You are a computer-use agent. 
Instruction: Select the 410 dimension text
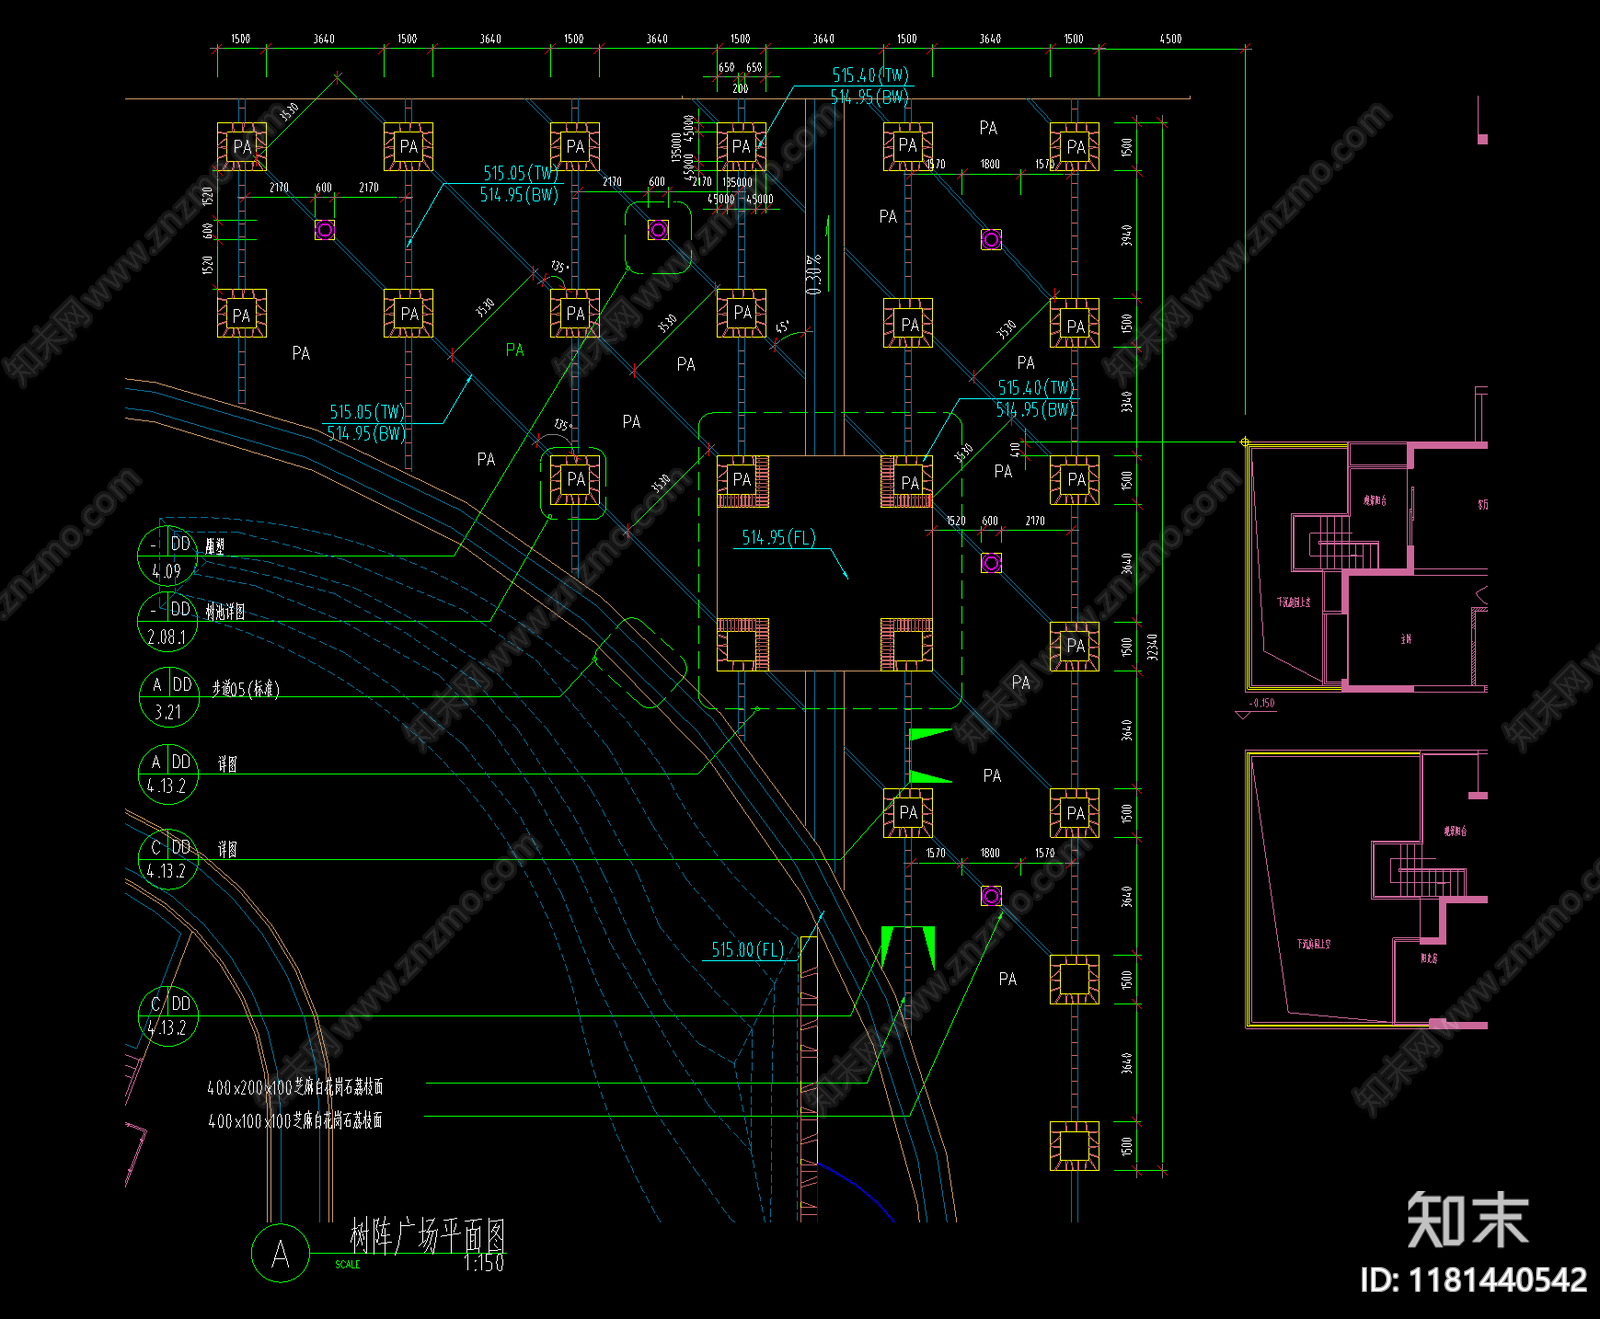1016,450
